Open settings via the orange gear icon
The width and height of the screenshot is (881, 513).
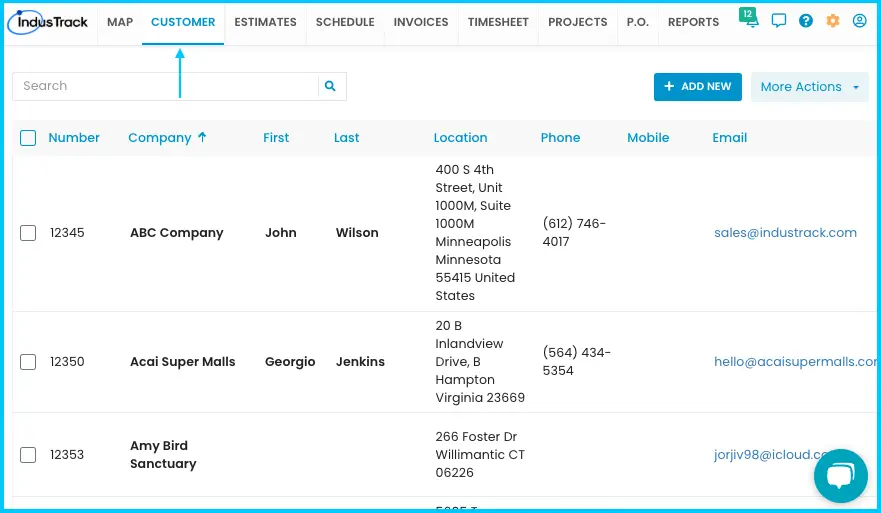click(833, 21)
